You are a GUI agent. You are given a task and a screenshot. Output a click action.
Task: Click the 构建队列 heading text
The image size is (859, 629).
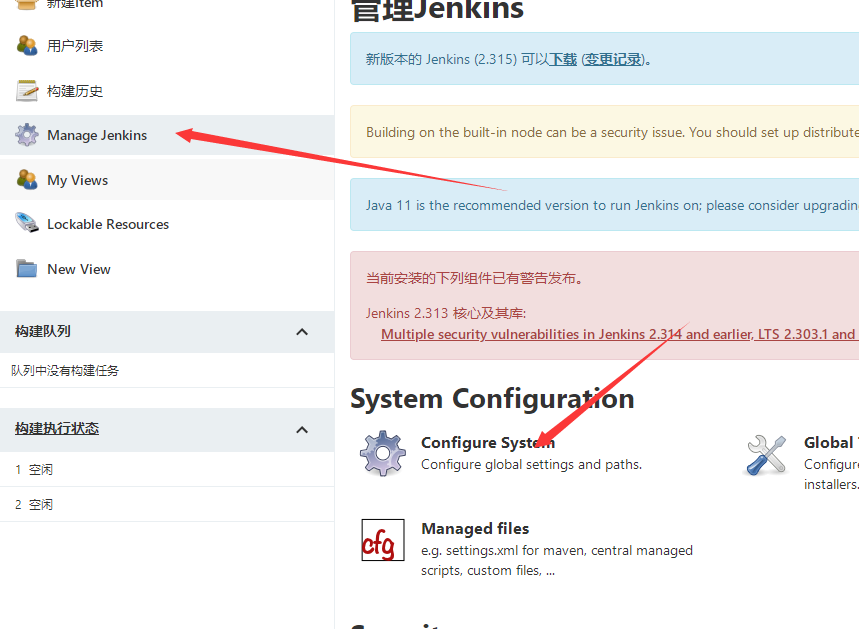(43, 331)
